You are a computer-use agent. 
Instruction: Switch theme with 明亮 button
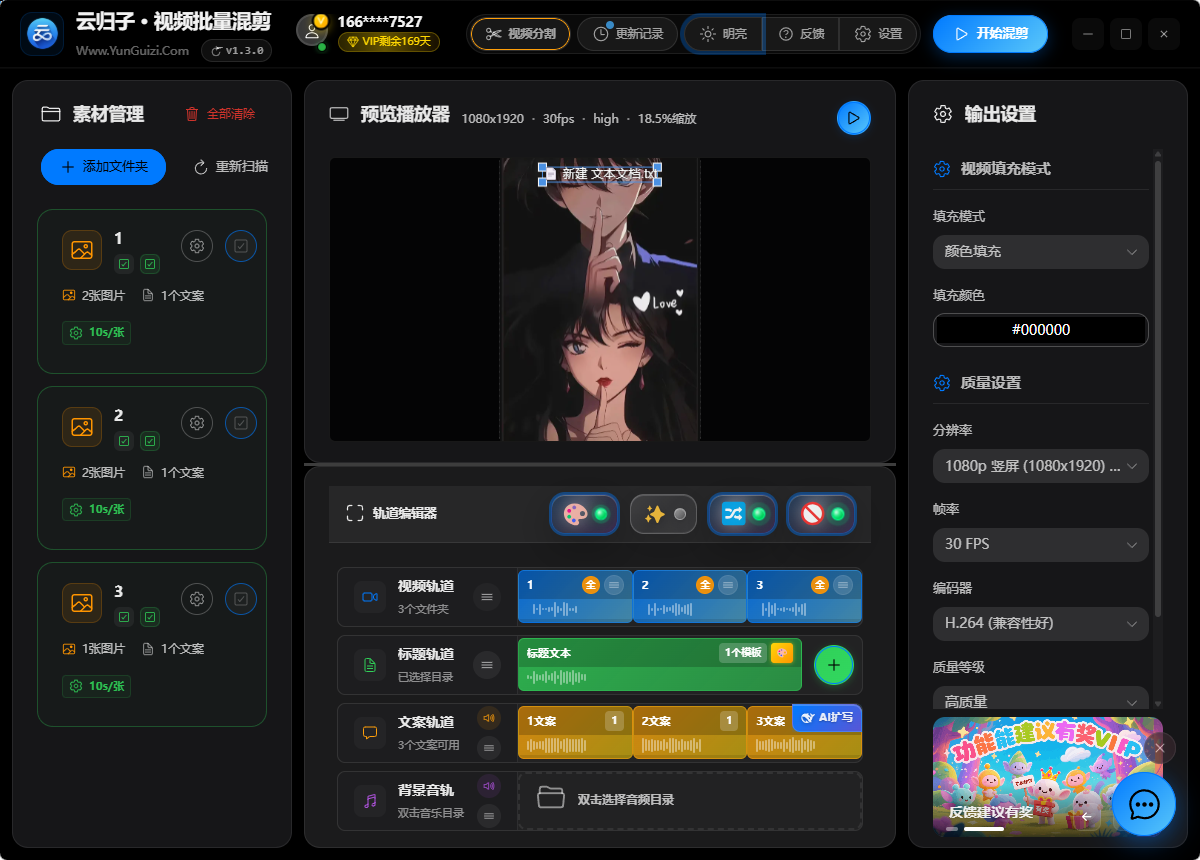[724, 34]
